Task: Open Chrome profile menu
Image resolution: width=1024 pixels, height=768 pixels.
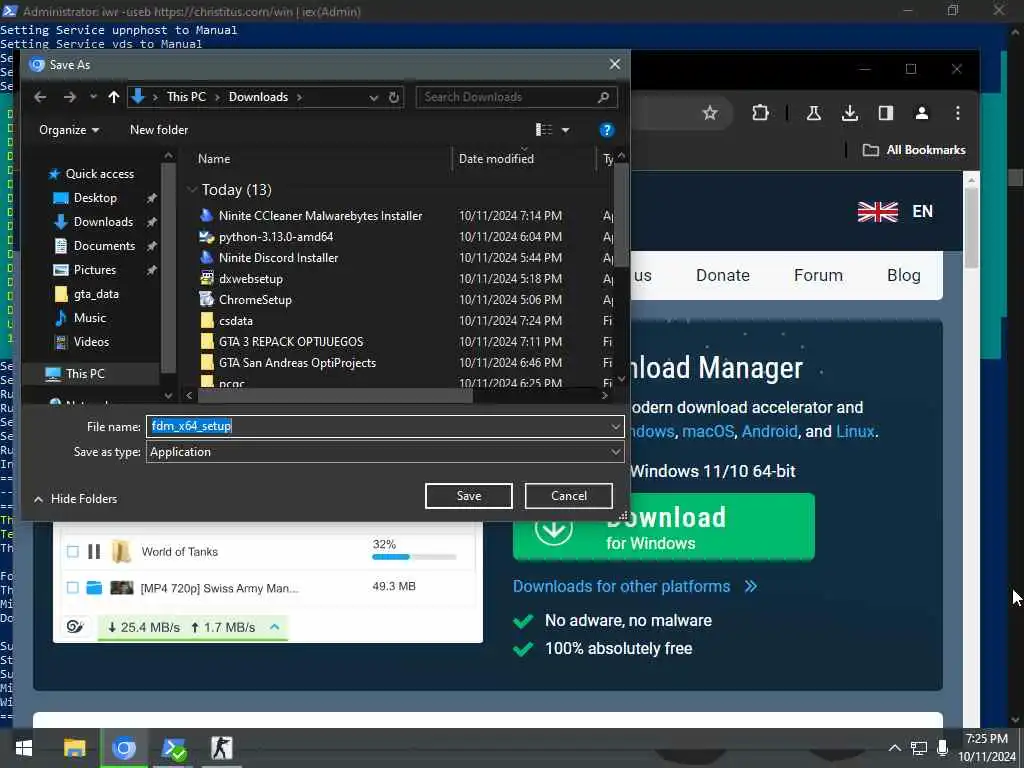Action: (921, 113)
